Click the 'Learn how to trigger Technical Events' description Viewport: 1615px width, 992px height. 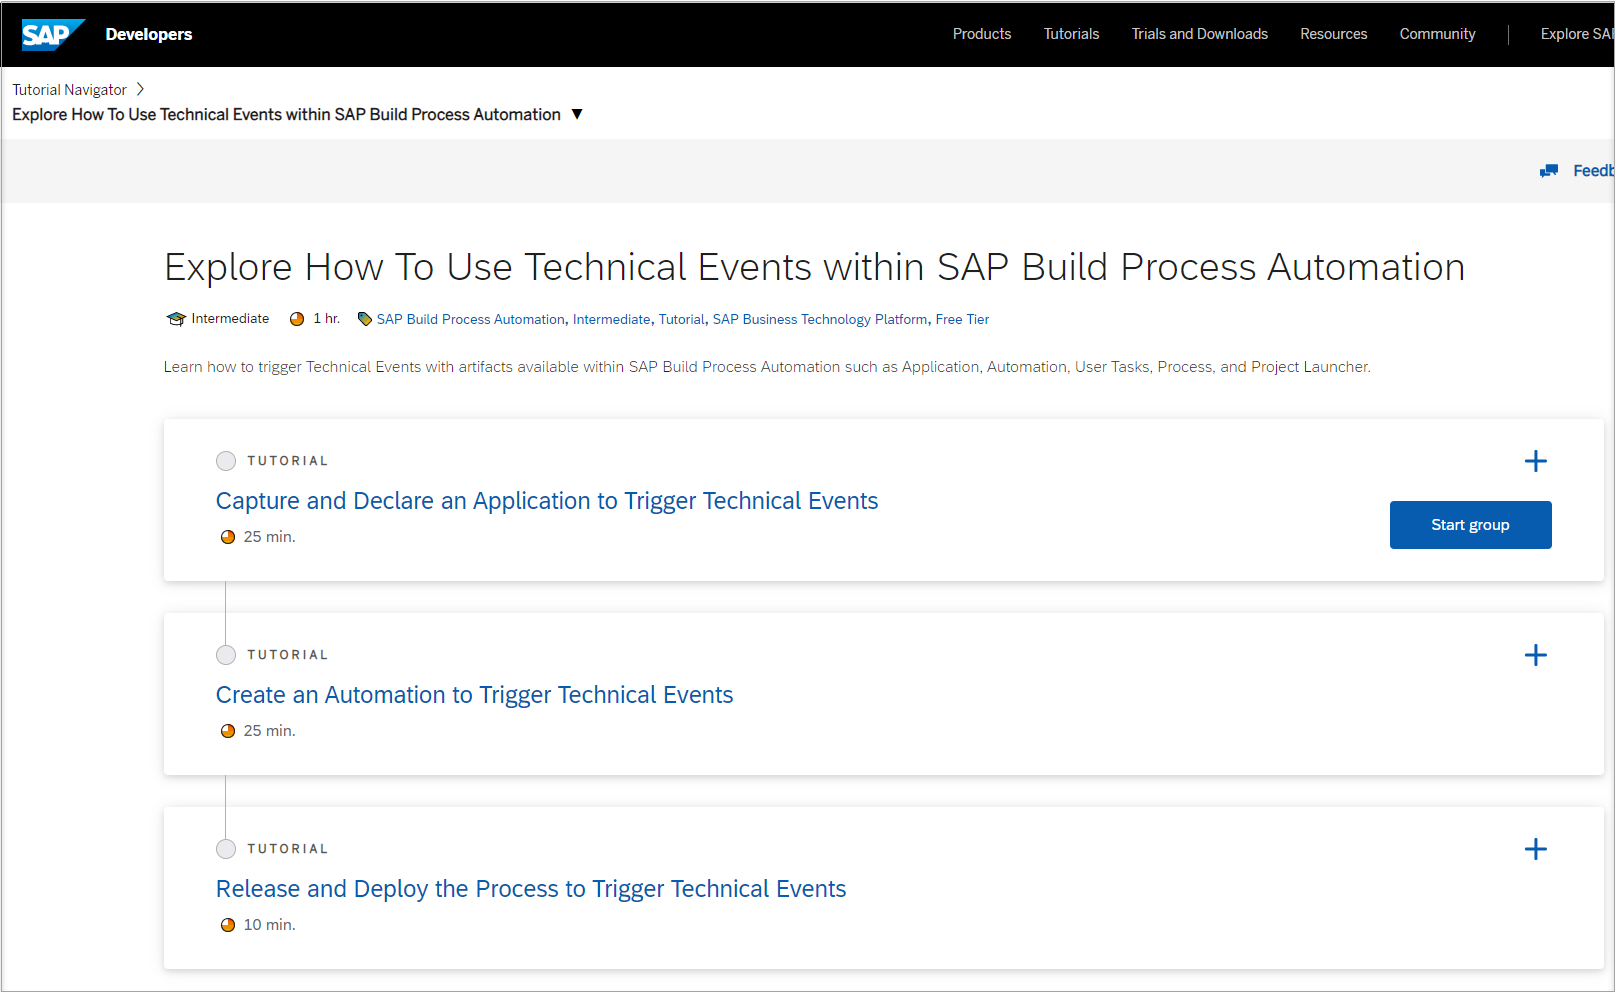pos(767,367)
